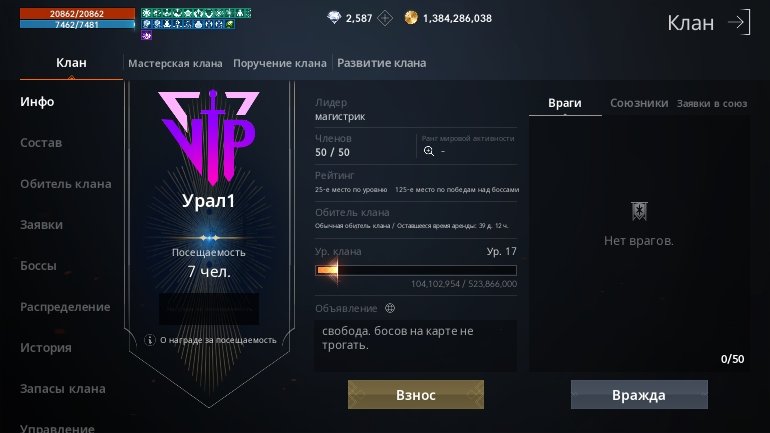Image resolution: width=770 pixels, height=433 pixels.
Task: Click the Вражда button
Action: (x=639, y=395)
